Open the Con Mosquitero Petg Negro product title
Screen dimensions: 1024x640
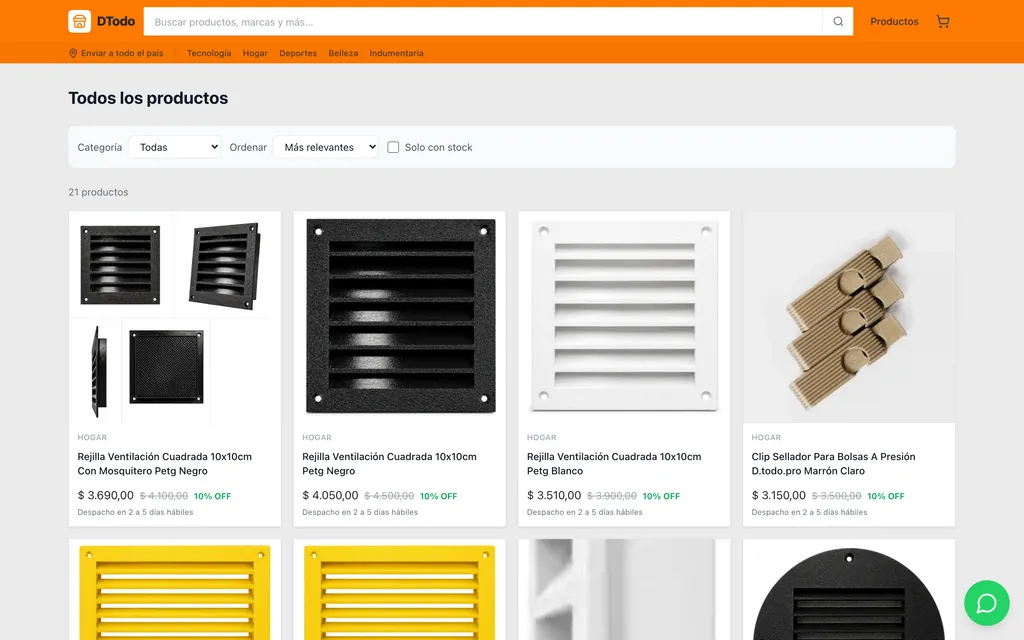click(x=165, y=464)
